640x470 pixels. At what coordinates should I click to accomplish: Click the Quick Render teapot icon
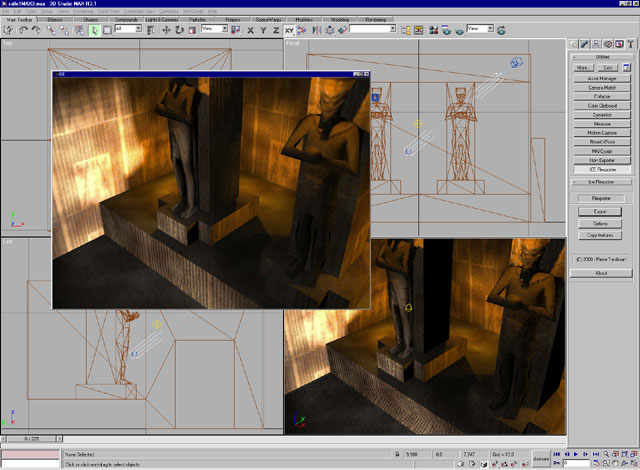[x=460, y=30]
